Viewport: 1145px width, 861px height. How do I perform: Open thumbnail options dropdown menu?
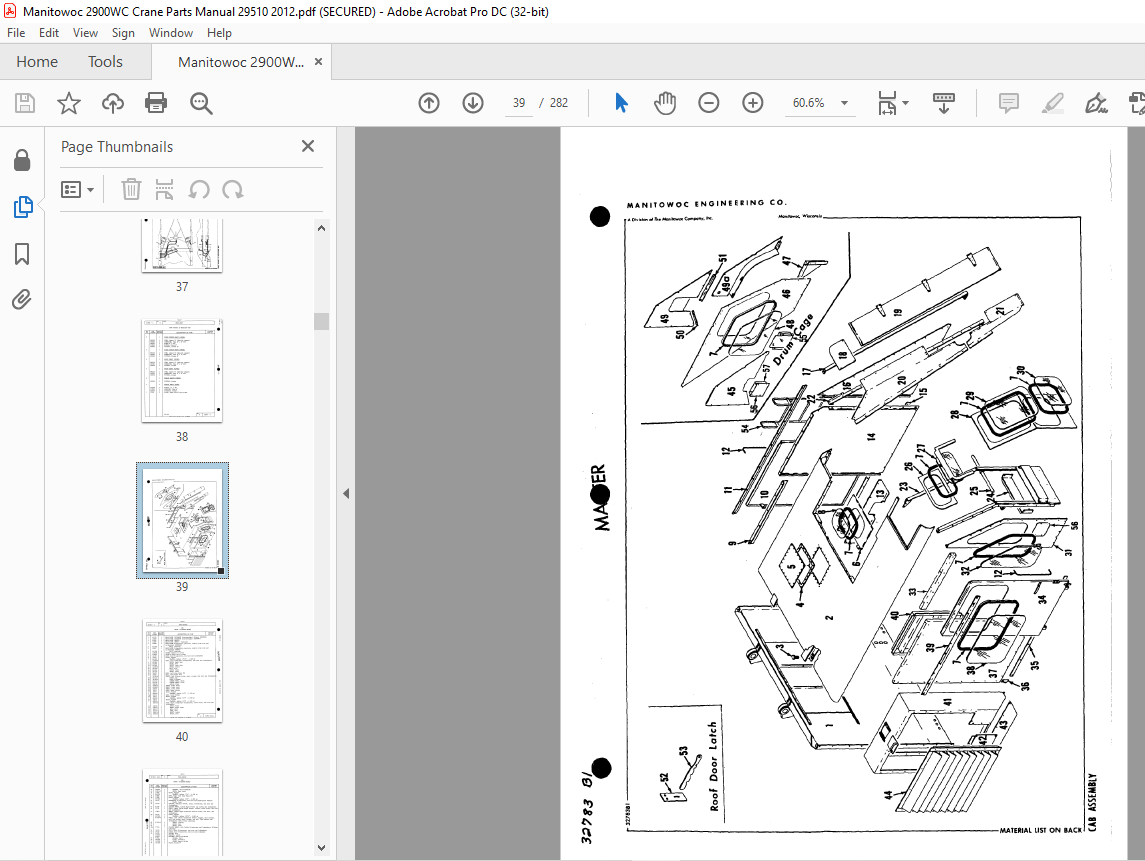coord(77,190)
